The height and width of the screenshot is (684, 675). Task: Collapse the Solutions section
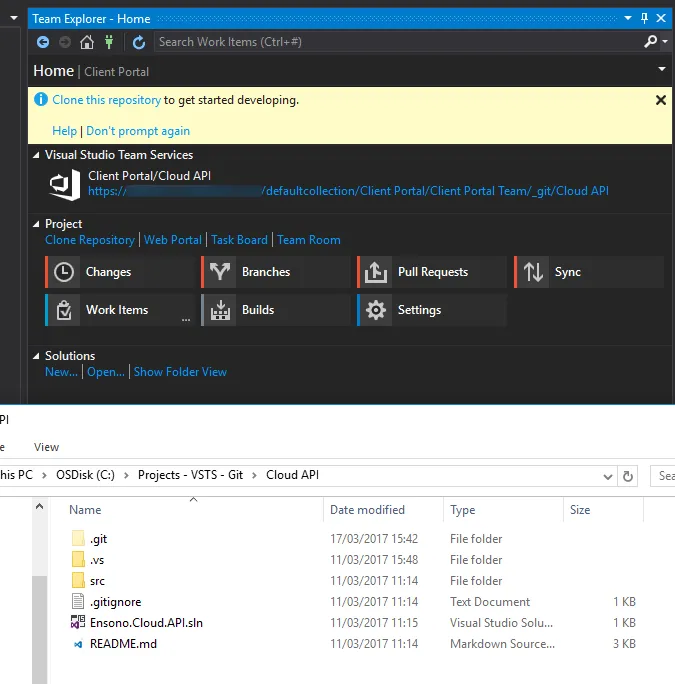(x=36, y=356)
